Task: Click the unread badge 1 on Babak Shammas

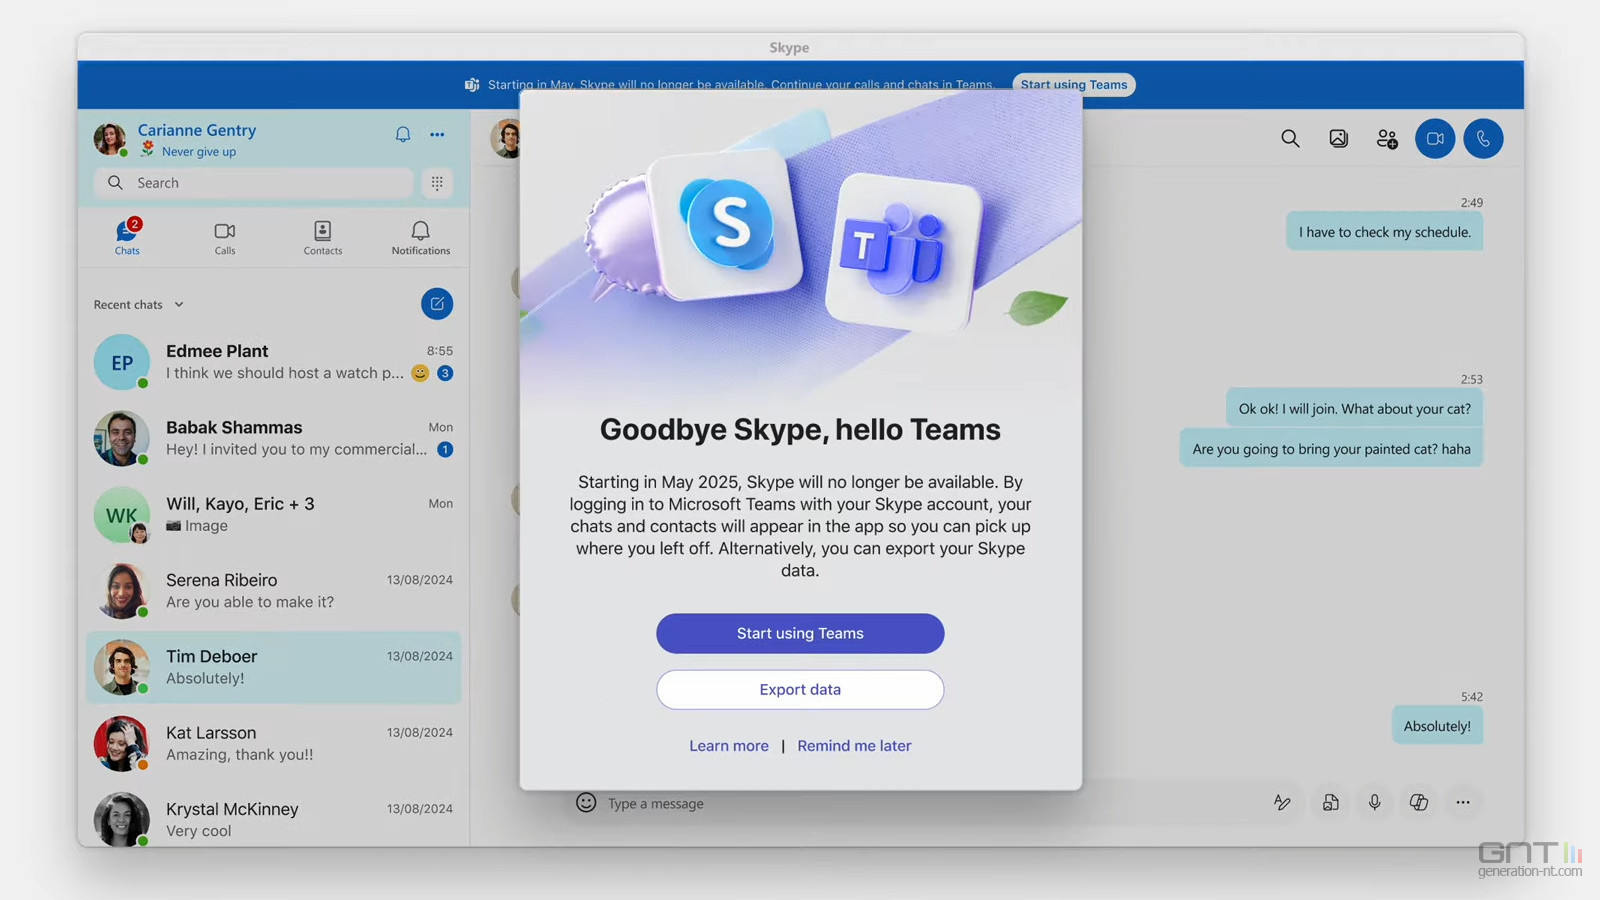Action: 445,450
